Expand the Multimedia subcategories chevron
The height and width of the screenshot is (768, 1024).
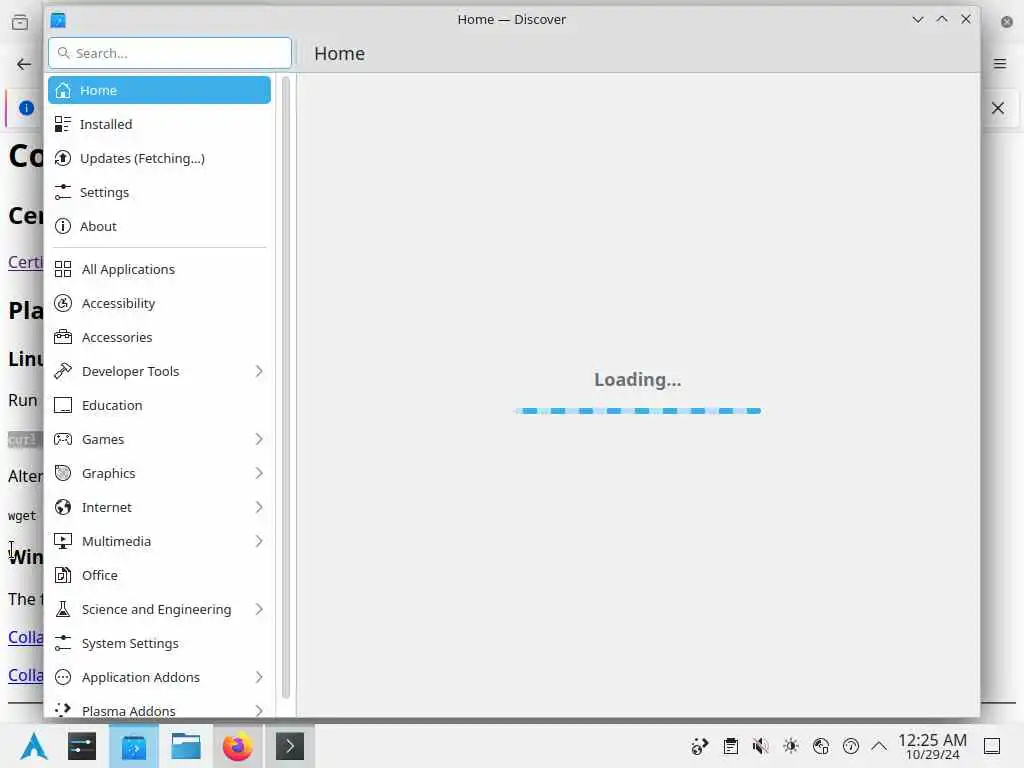coord(259,541)
